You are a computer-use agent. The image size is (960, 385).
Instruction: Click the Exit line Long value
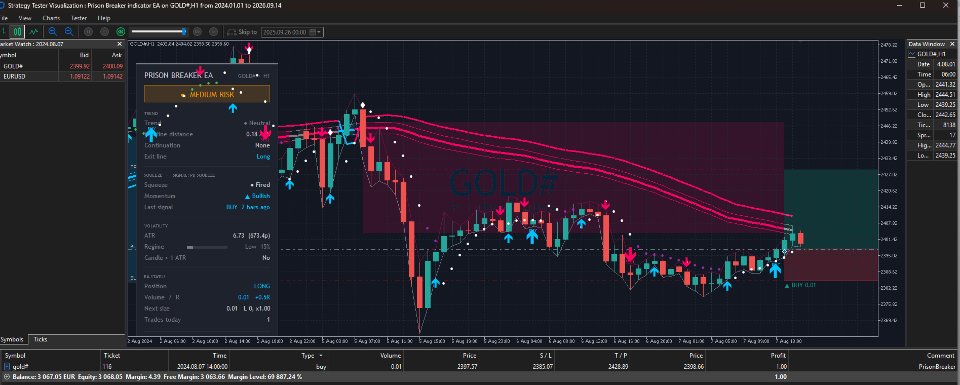click(x=263, y=157)
